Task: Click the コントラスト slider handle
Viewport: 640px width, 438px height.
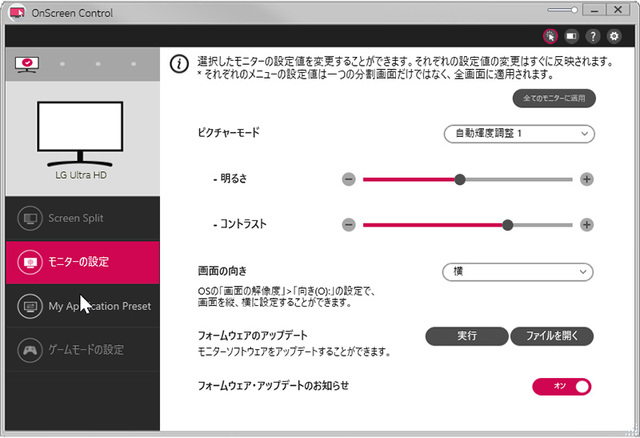Action: point(507,225)
